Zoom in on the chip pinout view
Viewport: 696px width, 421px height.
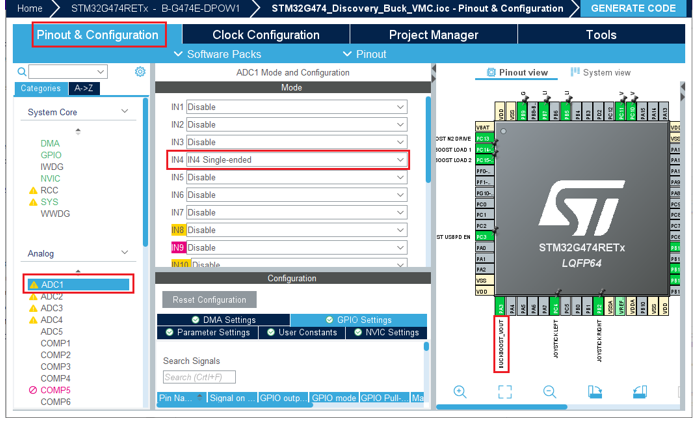tap(460, 392)
